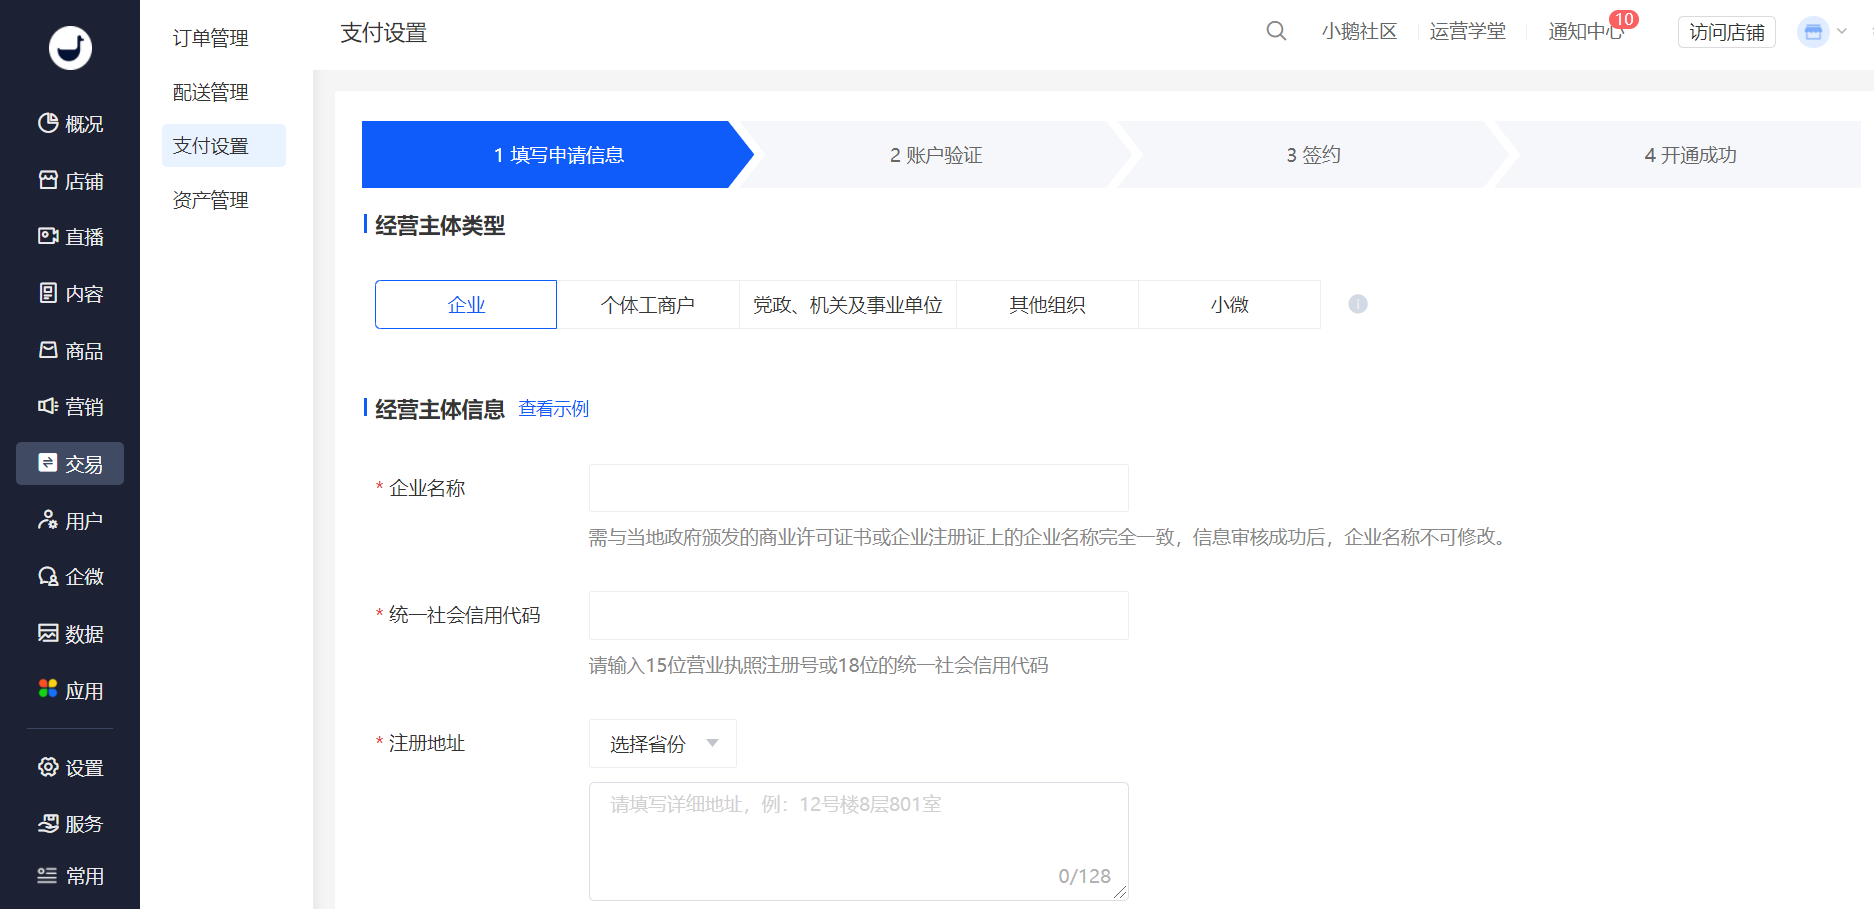Click the store logo at sidebar top
This screenshot has height=909, width=1874.
click(x=70, y=47)
